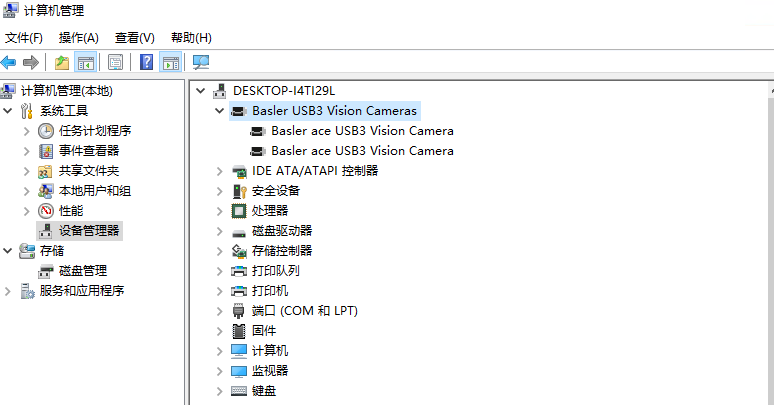The image size is (774, 405).
Task: Click the up one level folder icon
Action: [x=62, y=63]
